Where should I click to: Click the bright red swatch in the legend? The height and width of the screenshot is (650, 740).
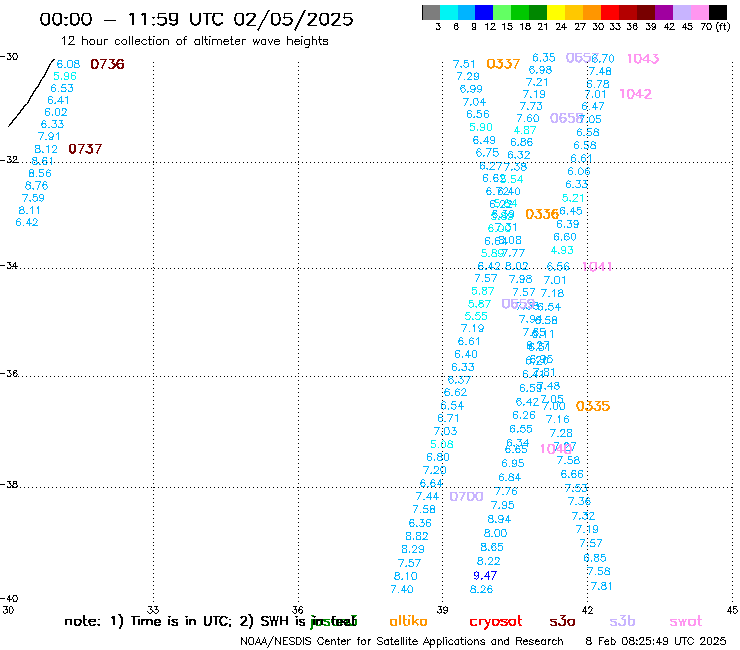609,12
